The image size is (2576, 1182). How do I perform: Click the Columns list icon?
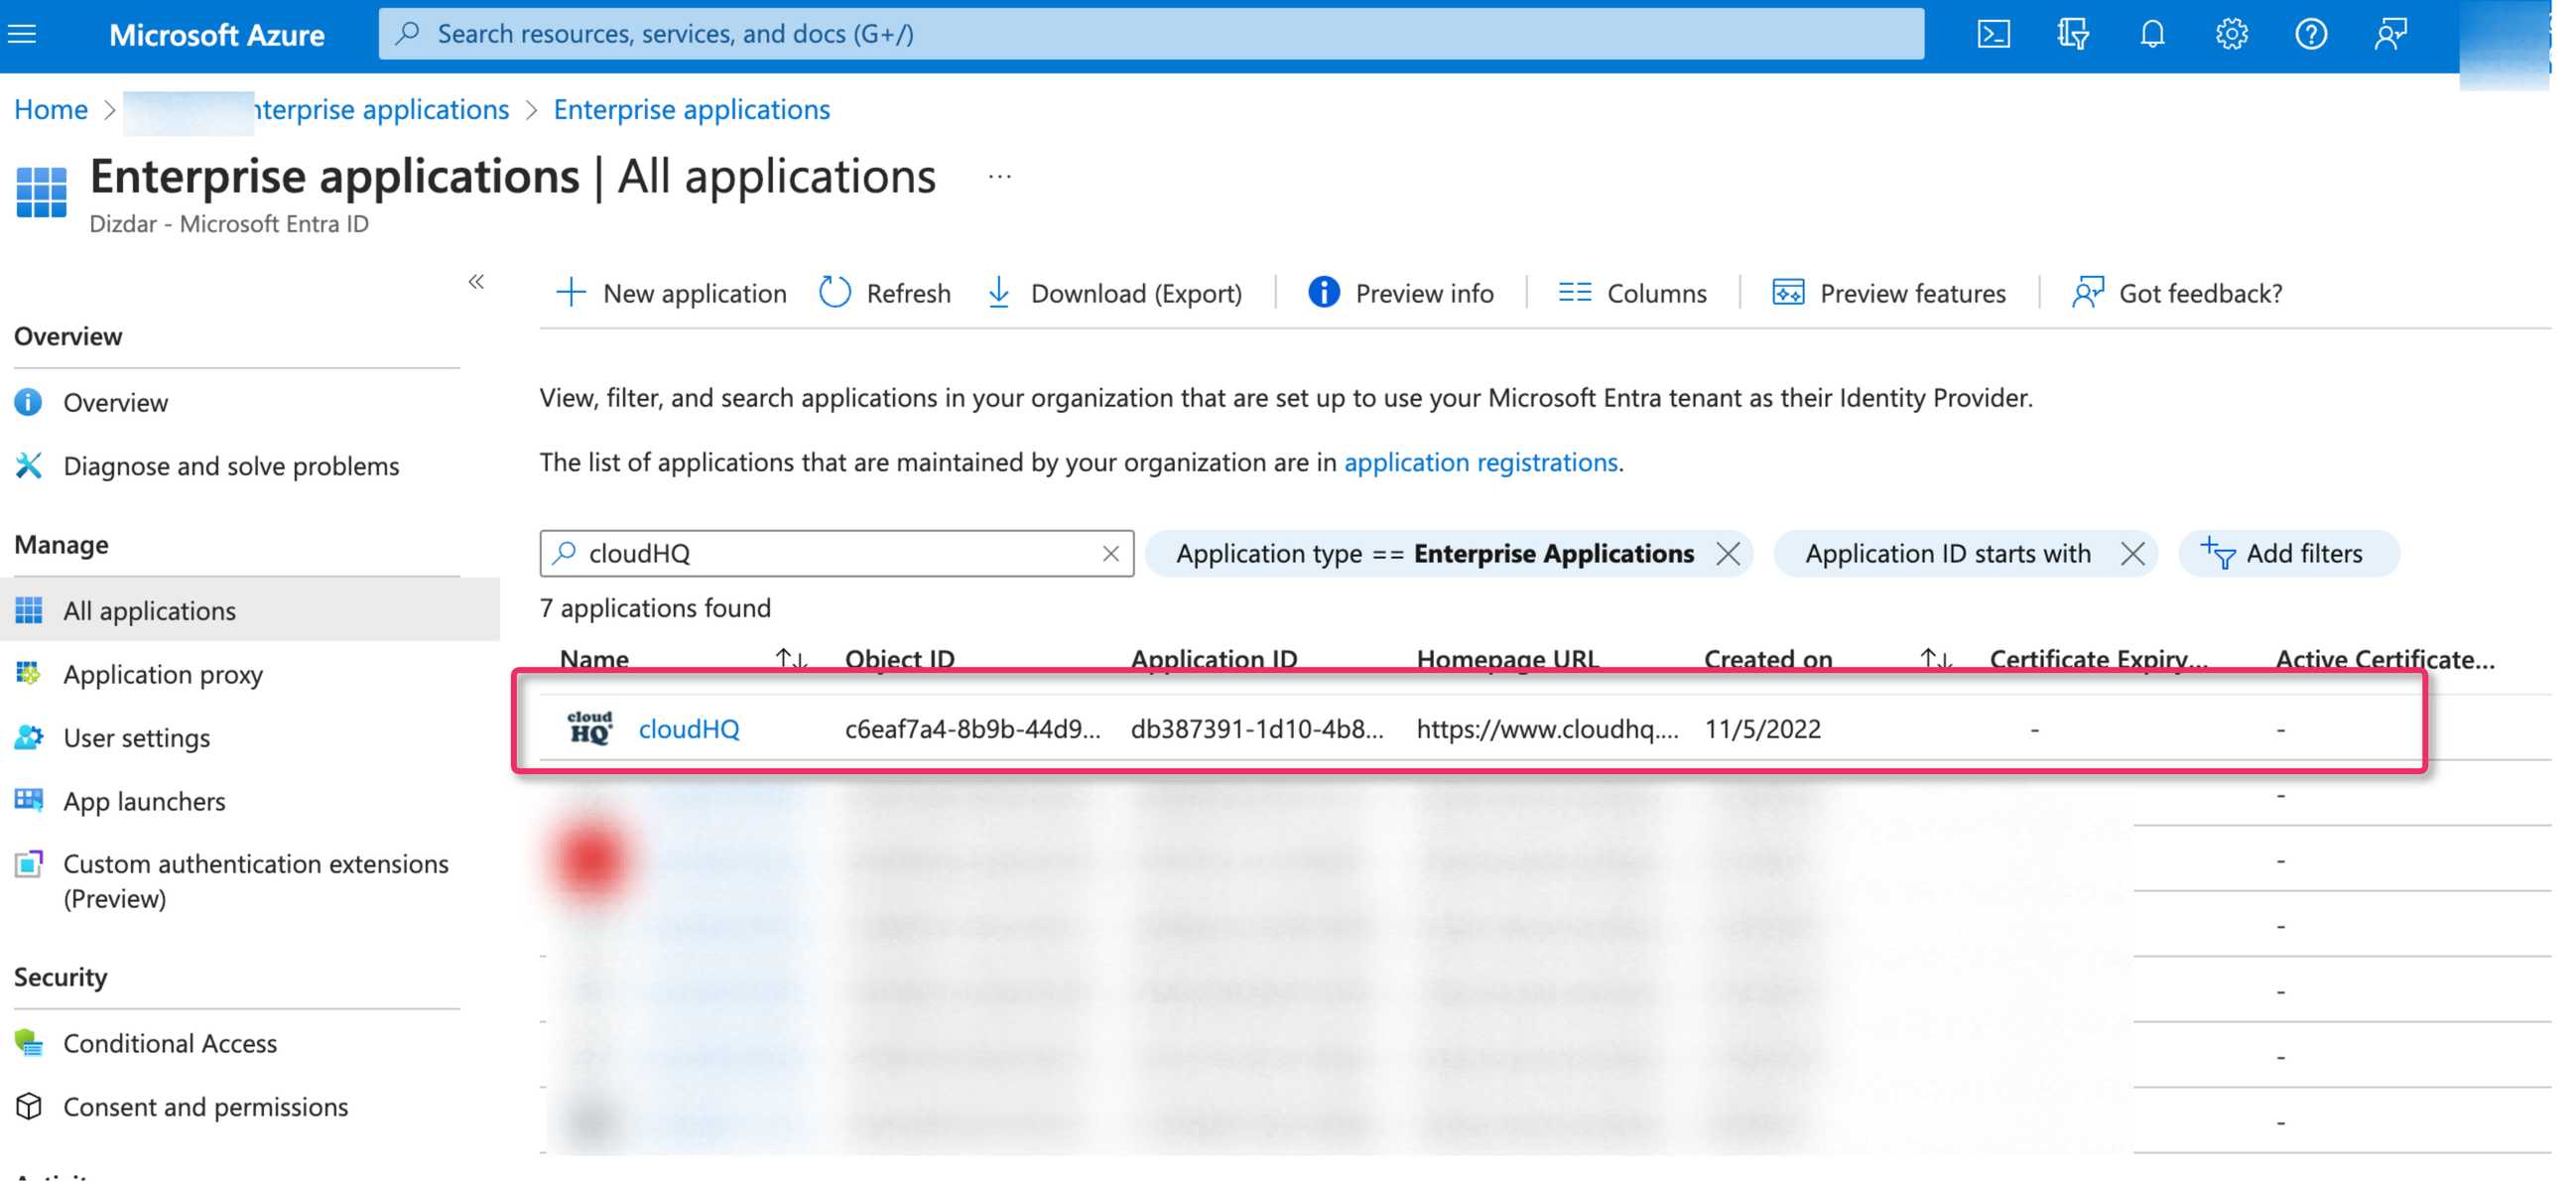pyautogui.click(x=1574, y=292)
